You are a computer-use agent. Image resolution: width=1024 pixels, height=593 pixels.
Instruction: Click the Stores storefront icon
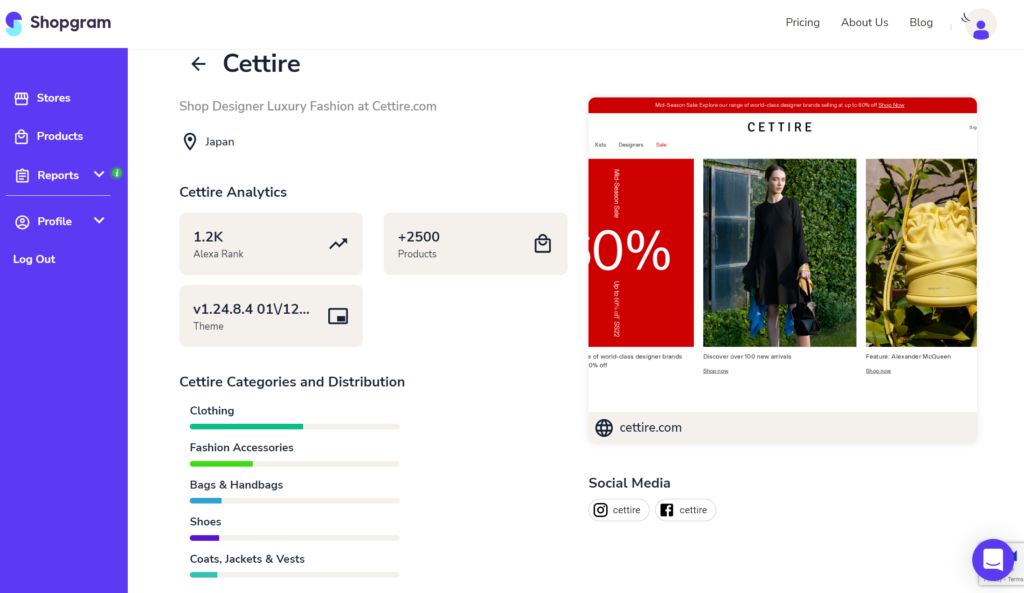click(22, 98)
